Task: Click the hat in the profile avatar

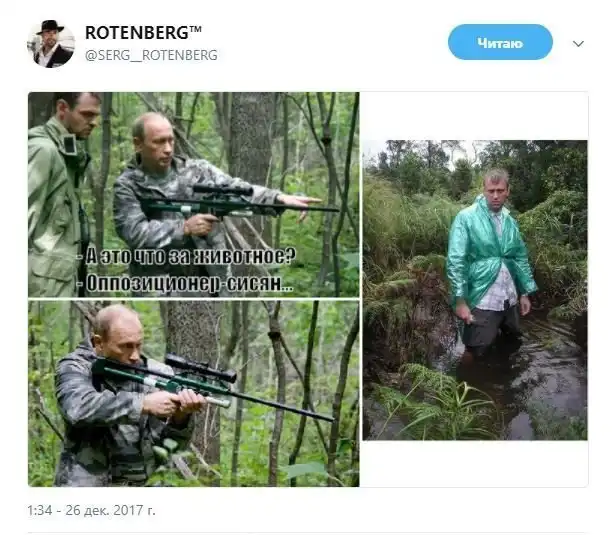Action: point(50,29)
